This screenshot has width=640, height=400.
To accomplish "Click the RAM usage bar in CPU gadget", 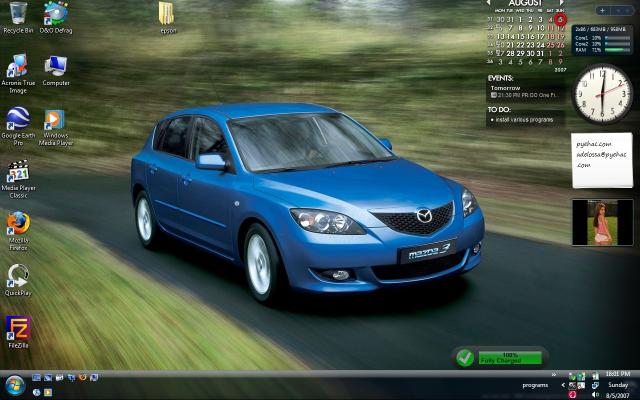I will point(617,50).
